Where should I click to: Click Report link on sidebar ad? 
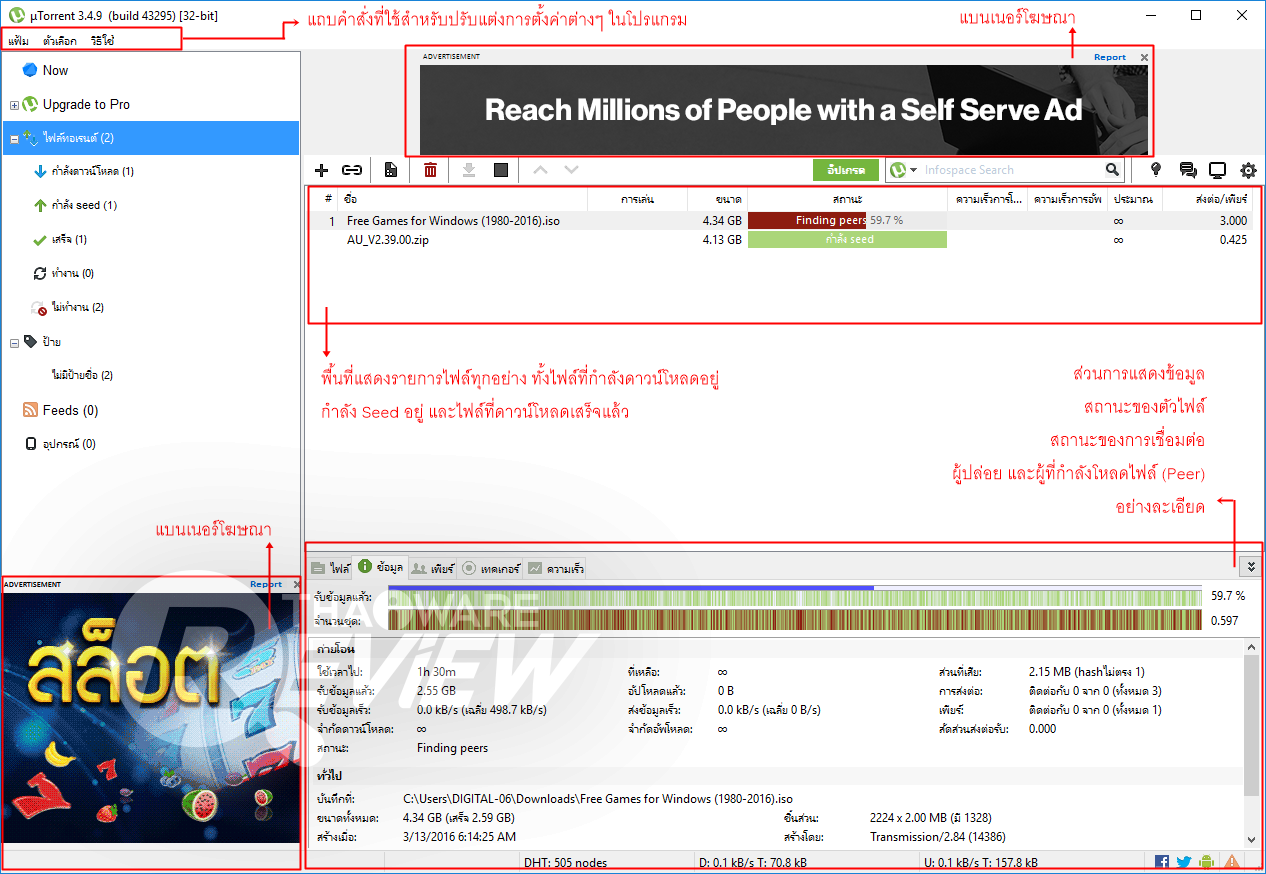click(x=266, y=584)
